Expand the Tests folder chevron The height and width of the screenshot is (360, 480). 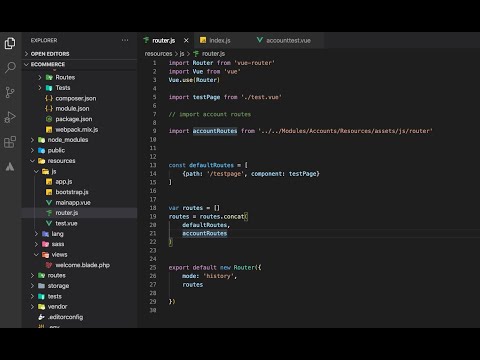pyautogui.click(x=40, y=88)
